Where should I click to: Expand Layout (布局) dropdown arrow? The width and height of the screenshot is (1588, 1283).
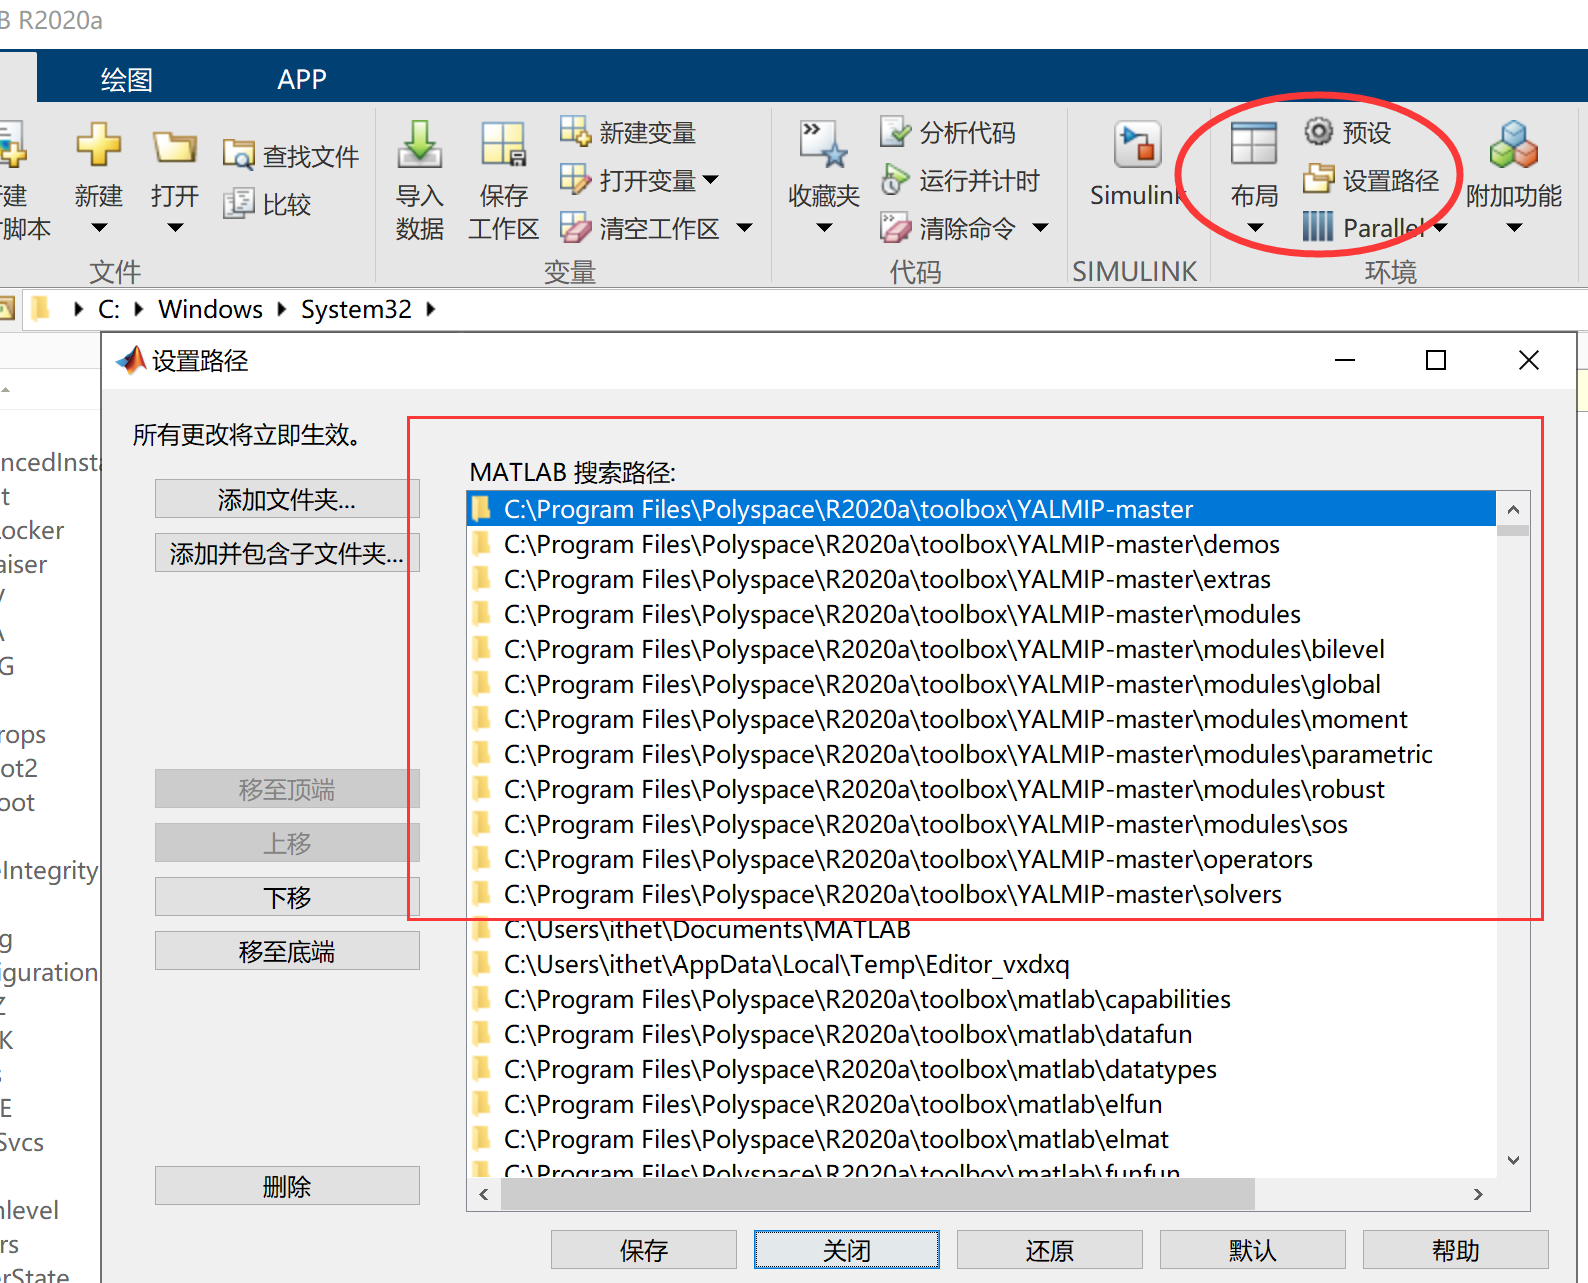1254,228
